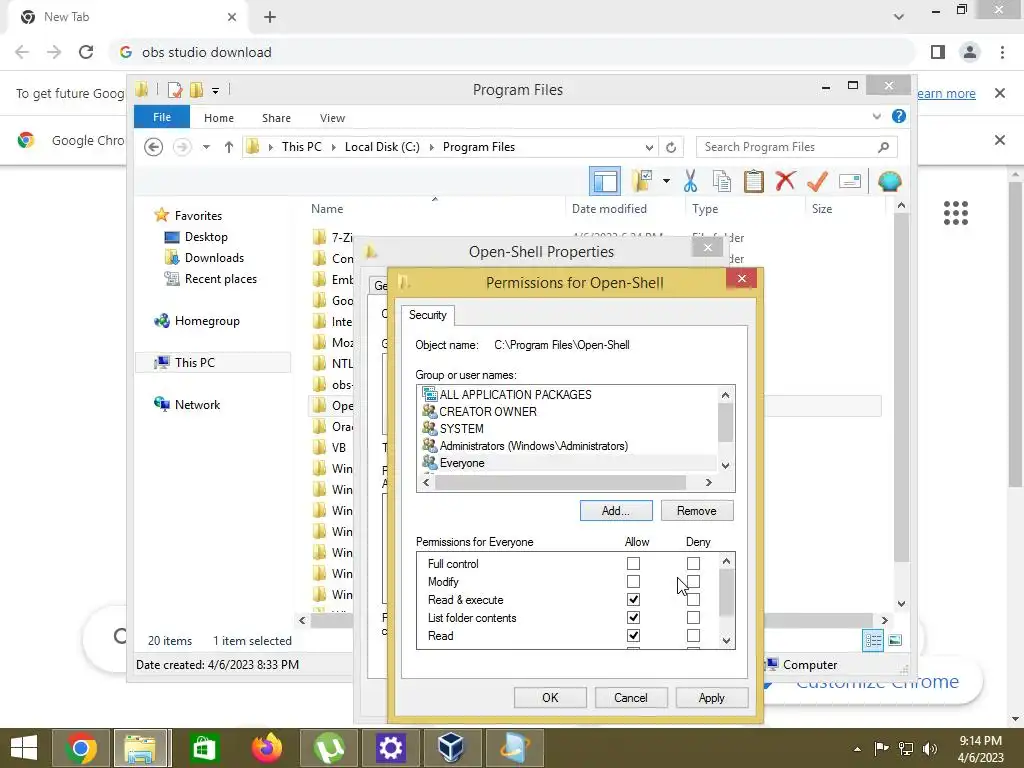Viewport: 1024px width, 768px height.
Task: Click the folder options toolbar icon
Action: point(643,181)
